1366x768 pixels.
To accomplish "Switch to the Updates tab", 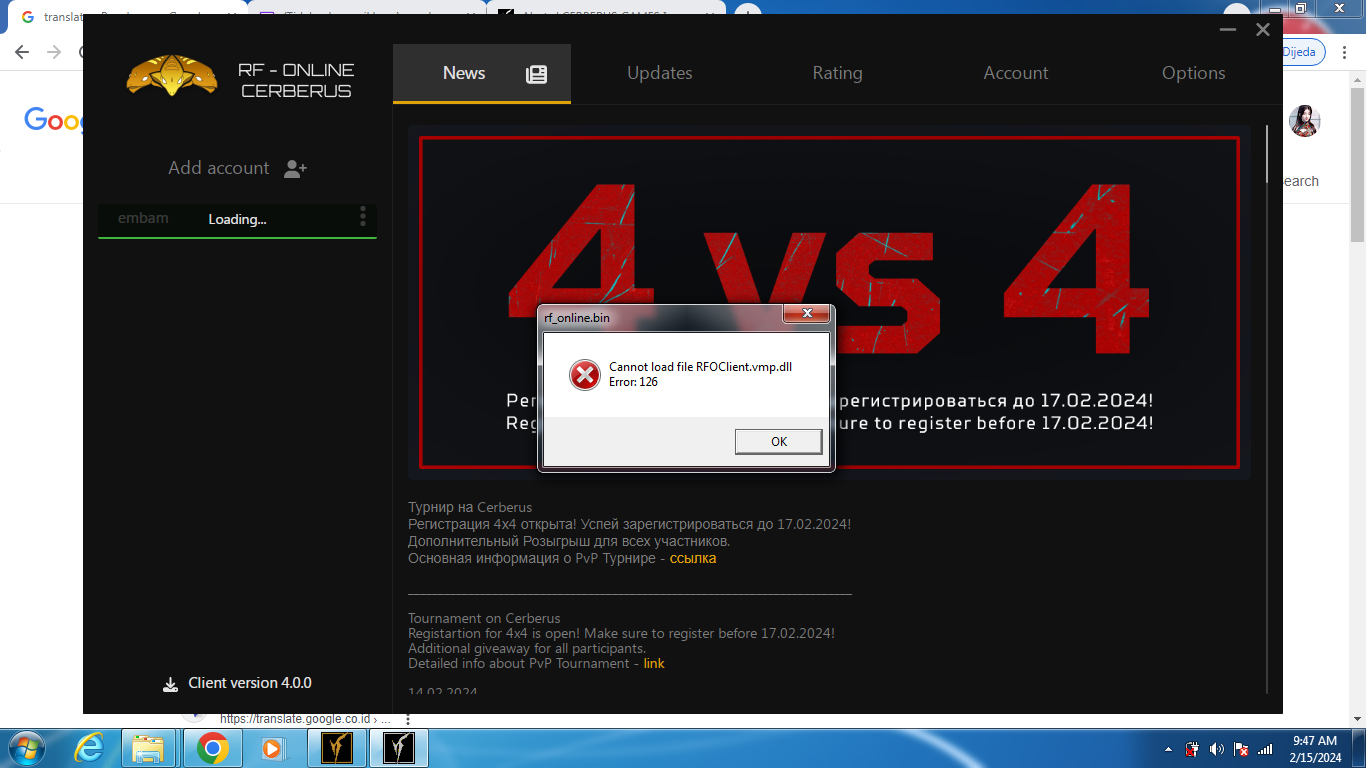I will click(x=659, y=73).
